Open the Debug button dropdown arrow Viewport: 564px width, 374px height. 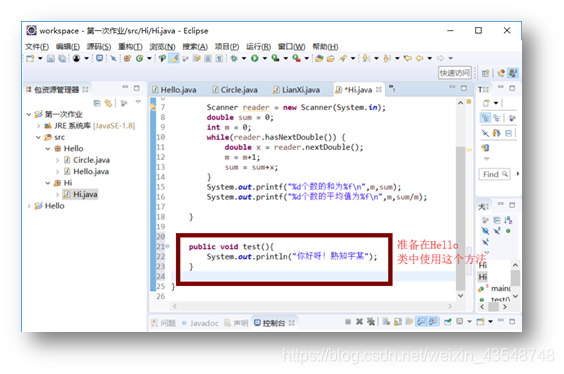coord(244,58)
